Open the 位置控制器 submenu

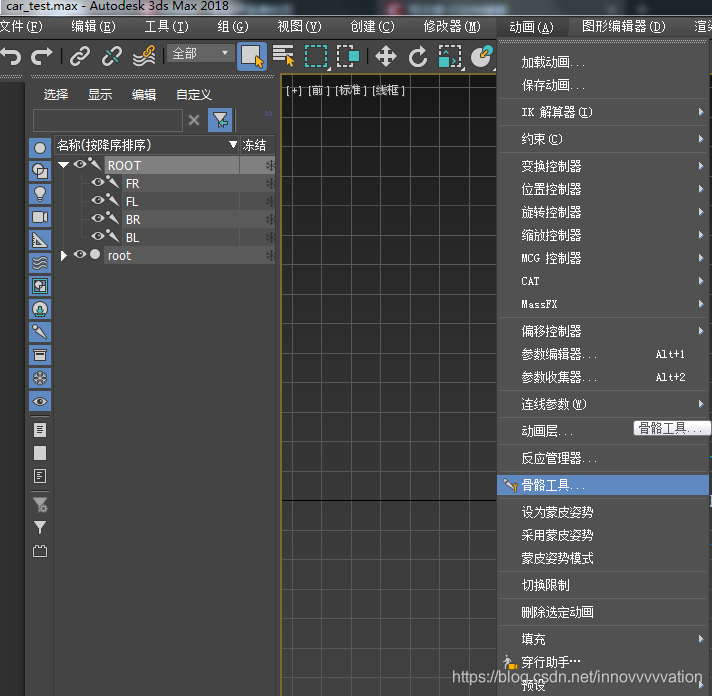[603, 189]
